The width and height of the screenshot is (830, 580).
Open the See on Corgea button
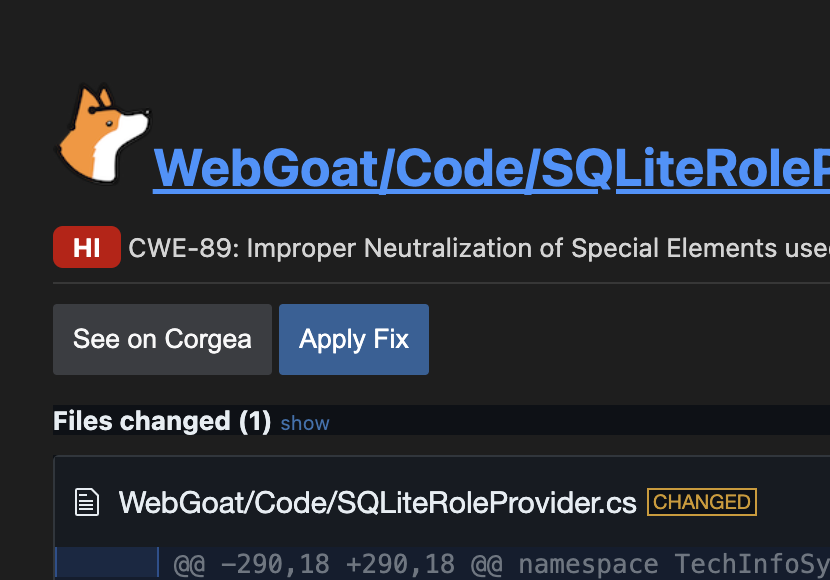[163, 339]
